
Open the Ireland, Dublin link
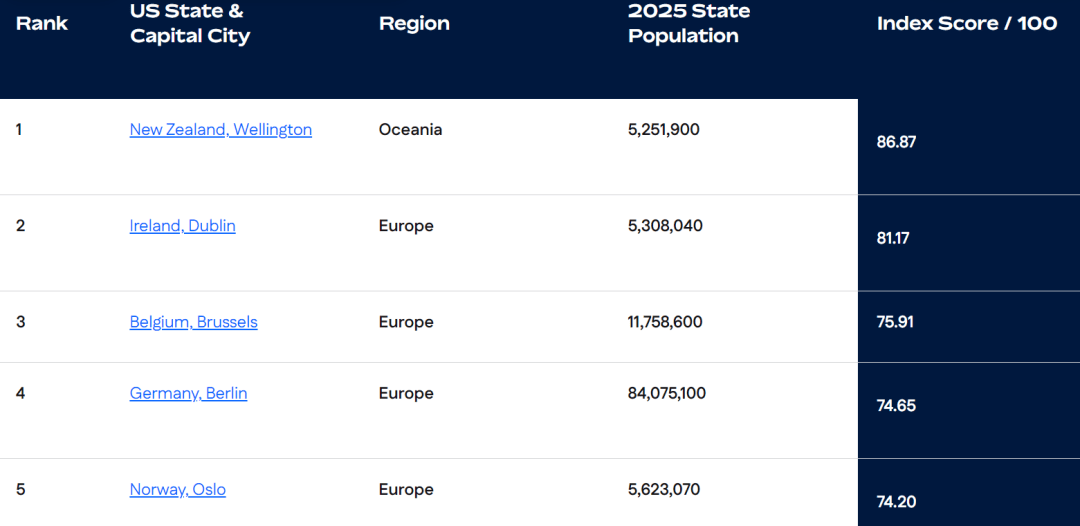(x=183, y=226)
